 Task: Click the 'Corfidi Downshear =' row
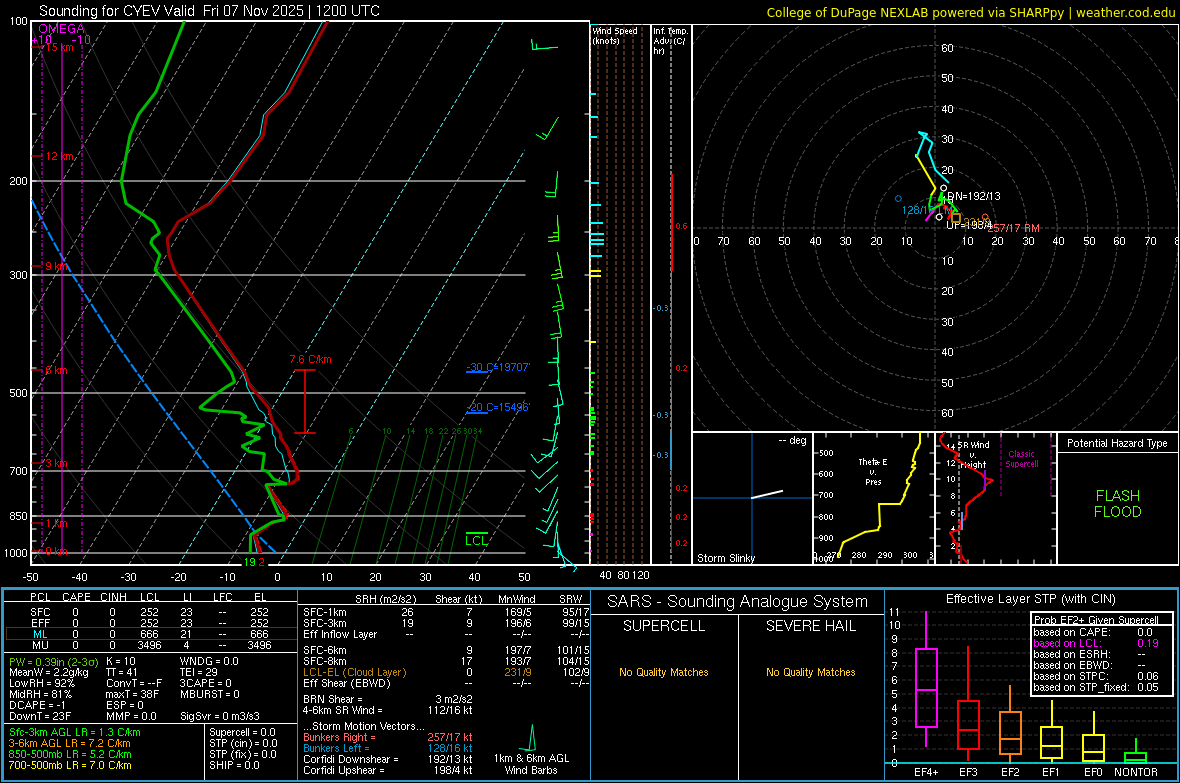(388, 759)
